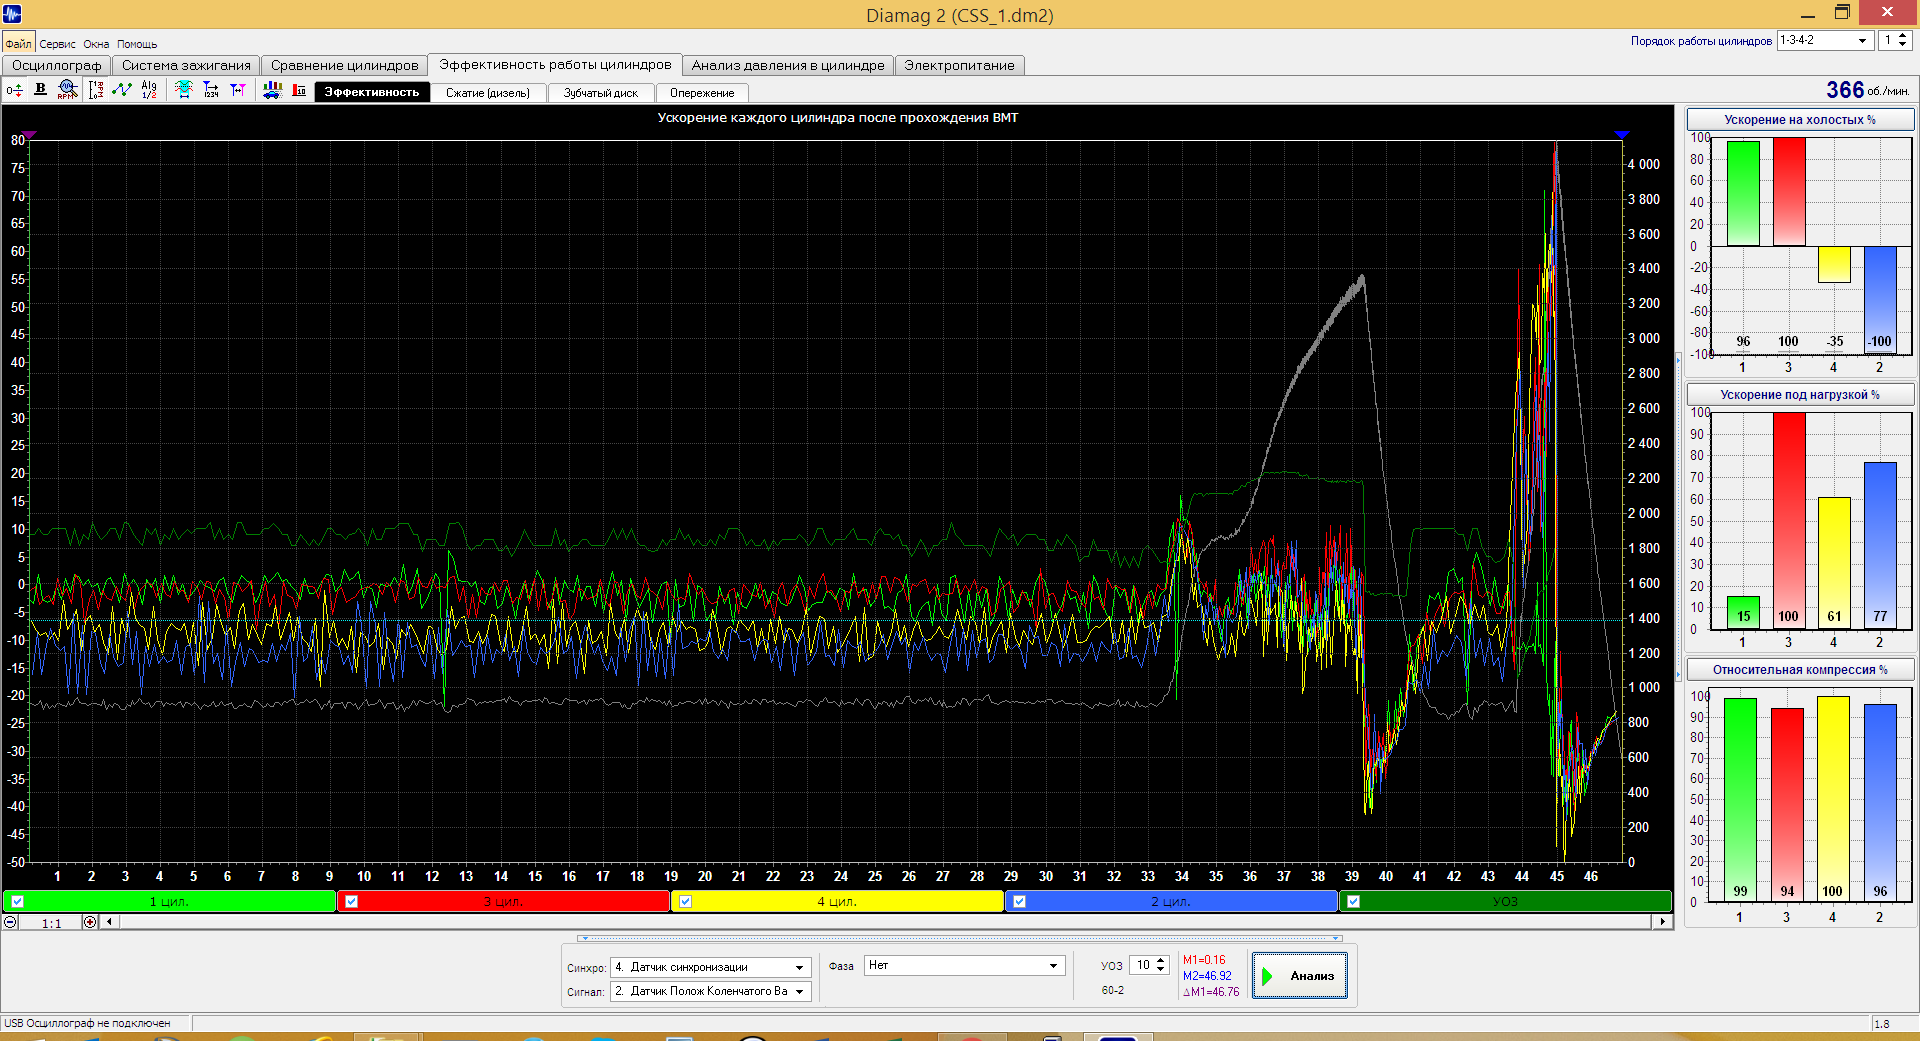Switch to Анализ давления в цилиндре tab
Image resolution: width=1920 pixels, height=1041 pixels.
click(x=788, y=65)
